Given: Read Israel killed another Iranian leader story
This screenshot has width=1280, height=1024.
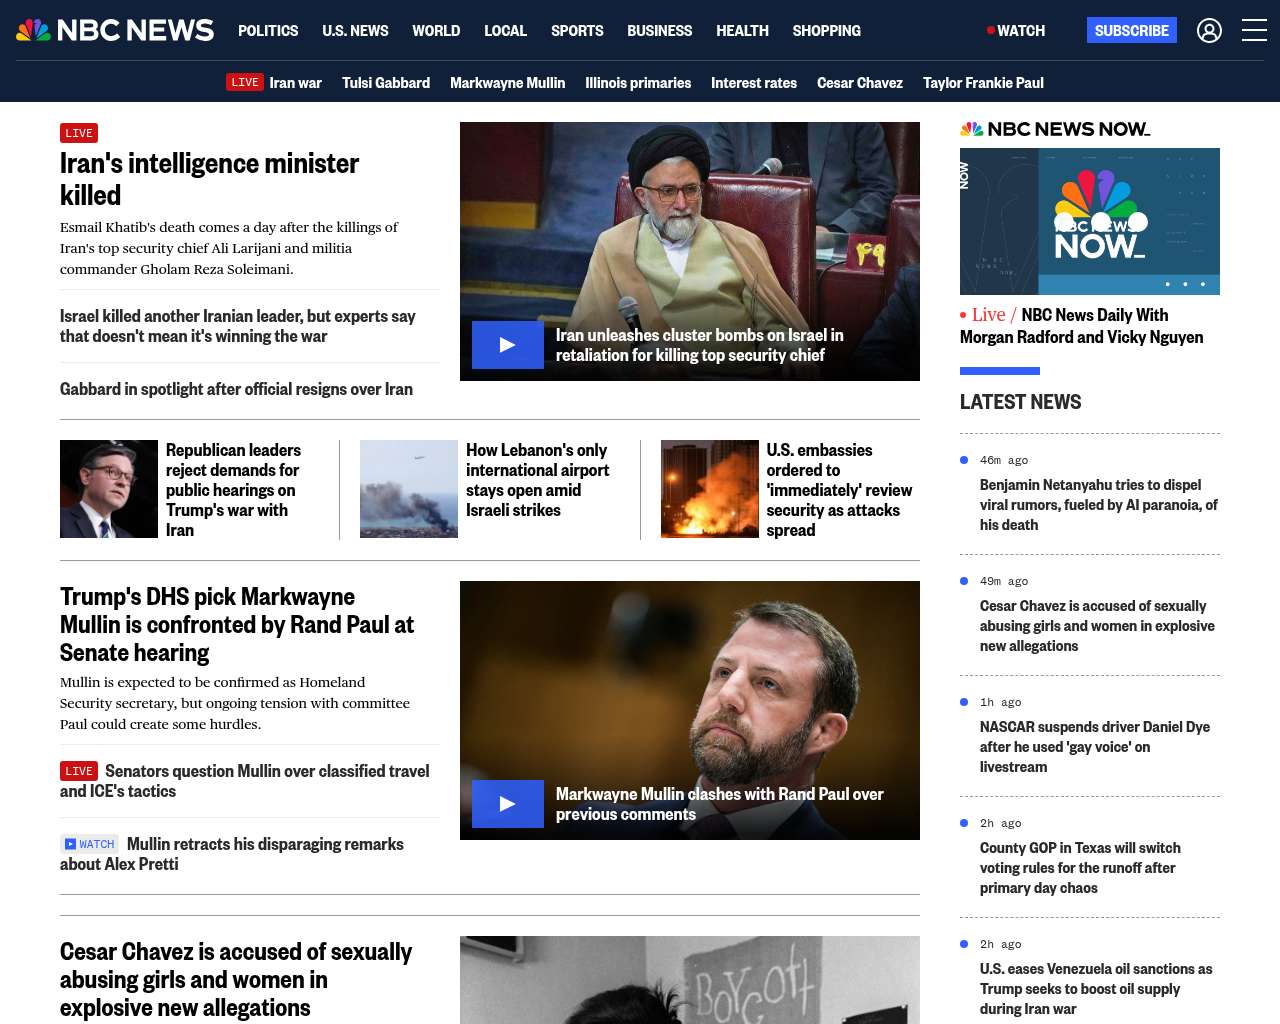Looking at the screenshot, I should (237, 326).
